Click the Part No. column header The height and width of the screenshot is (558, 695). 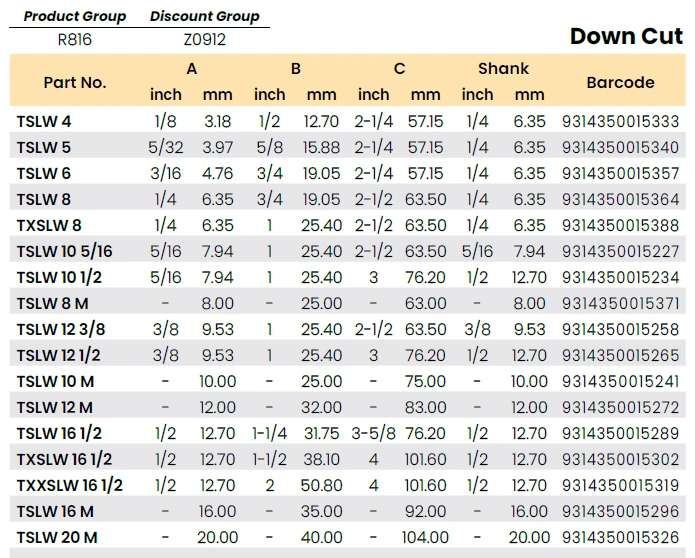(x=74, y=82)
